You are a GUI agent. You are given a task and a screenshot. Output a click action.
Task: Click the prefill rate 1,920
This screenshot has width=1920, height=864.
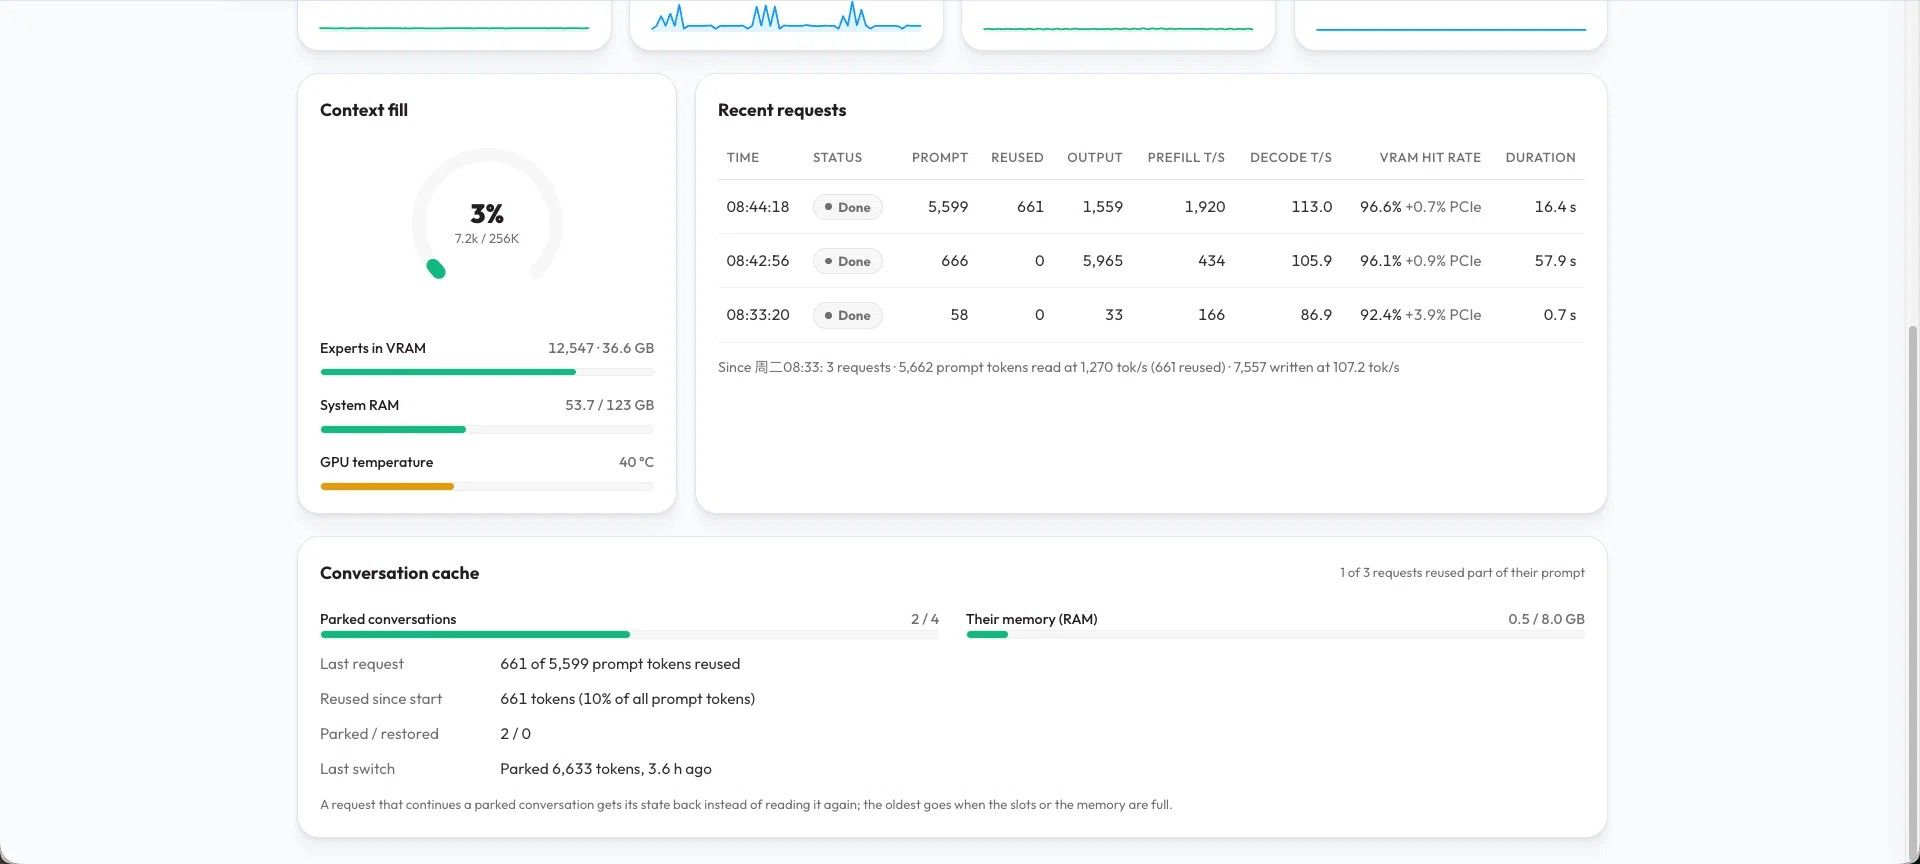1205,207
